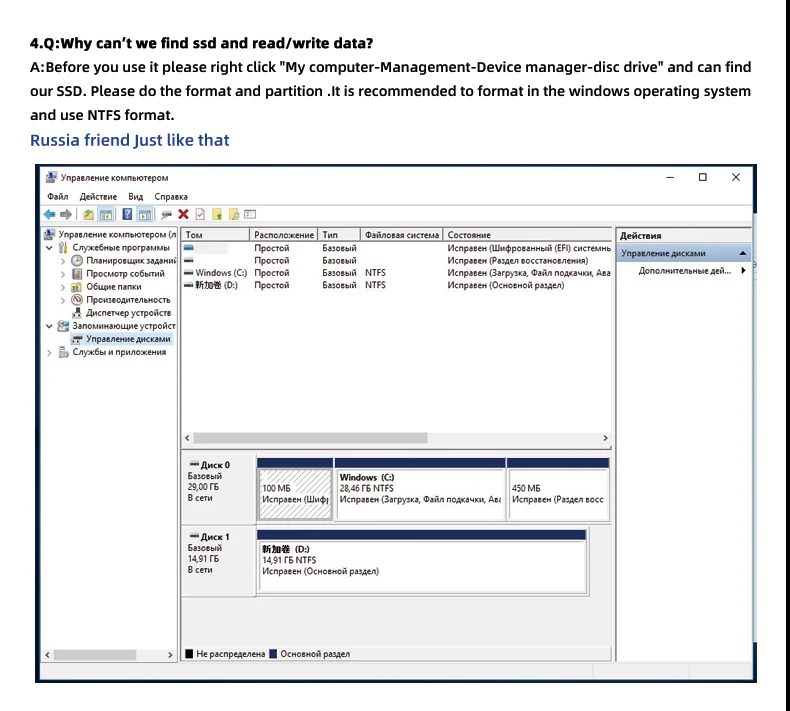Toggle the show/hide action pane icon
The height and width of the screenshot is (711, 790).
click(x=145, y=215)
